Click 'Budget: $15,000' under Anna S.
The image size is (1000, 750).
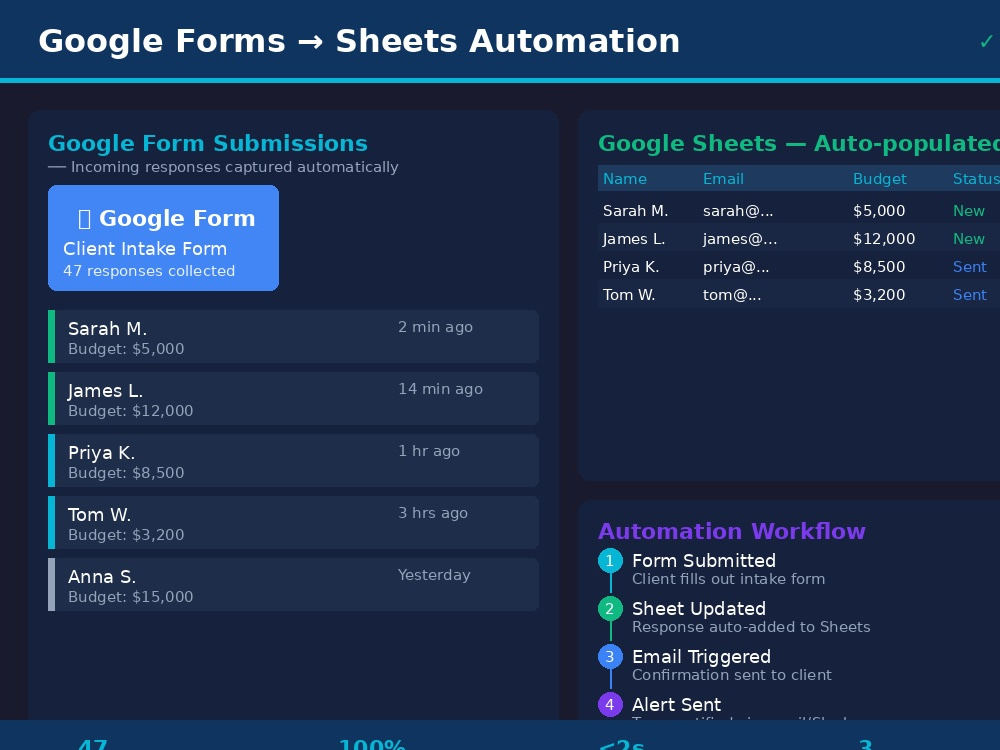point(130,597)
